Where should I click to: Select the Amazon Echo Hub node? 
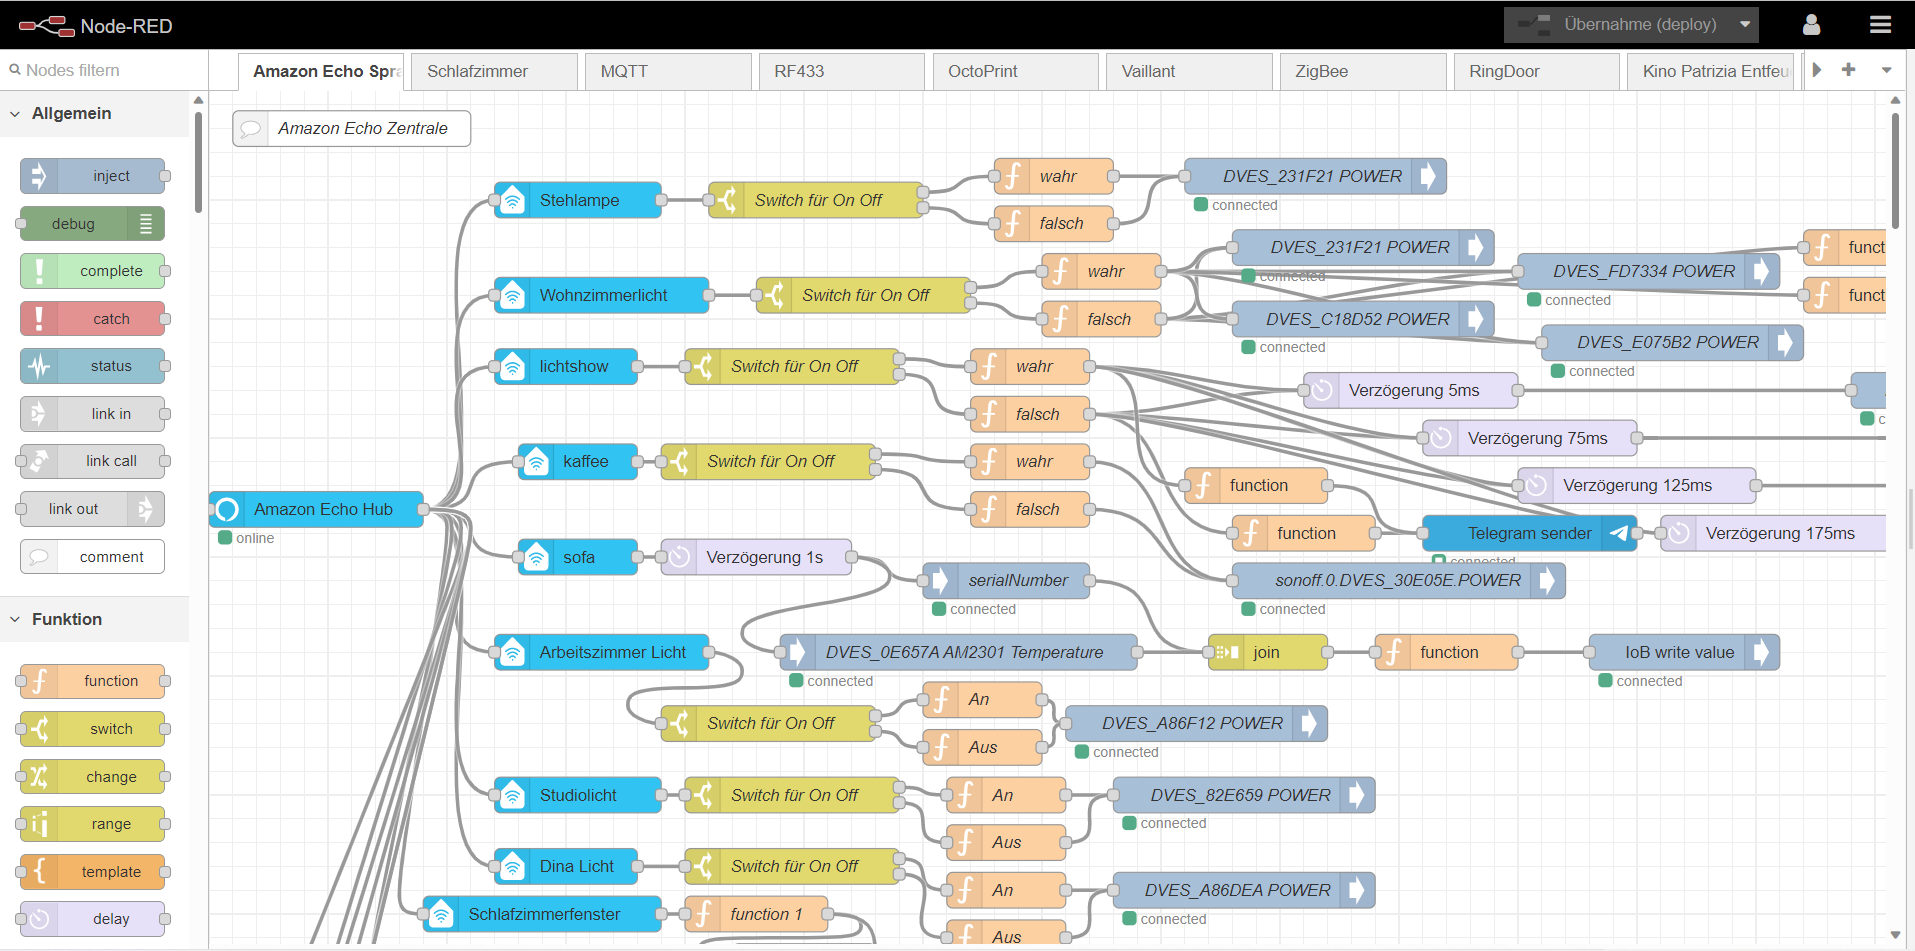coord(316,509)
